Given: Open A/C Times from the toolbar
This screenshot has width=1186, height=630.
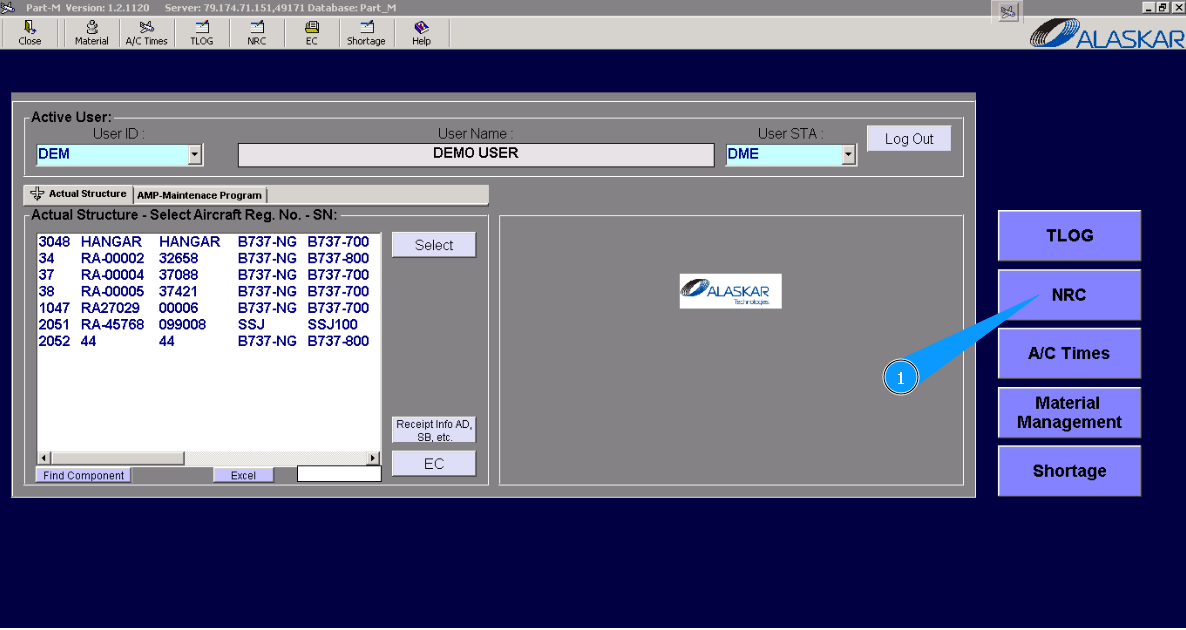Looking at the screenshot, I should 147,33.
